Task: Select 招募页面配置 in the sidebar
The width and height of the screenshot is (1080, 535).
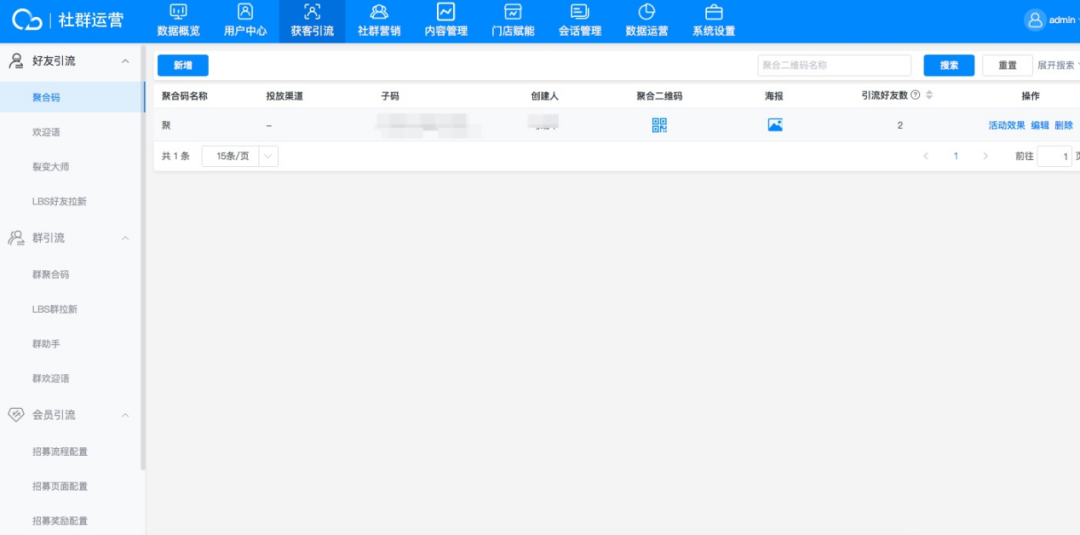Action: point(60,486)
